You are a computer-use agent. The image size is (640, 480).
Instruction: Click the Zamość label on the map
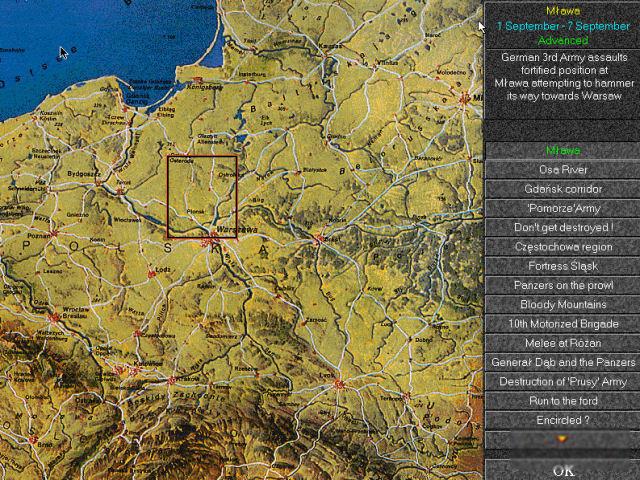click(x=316, y=320)
